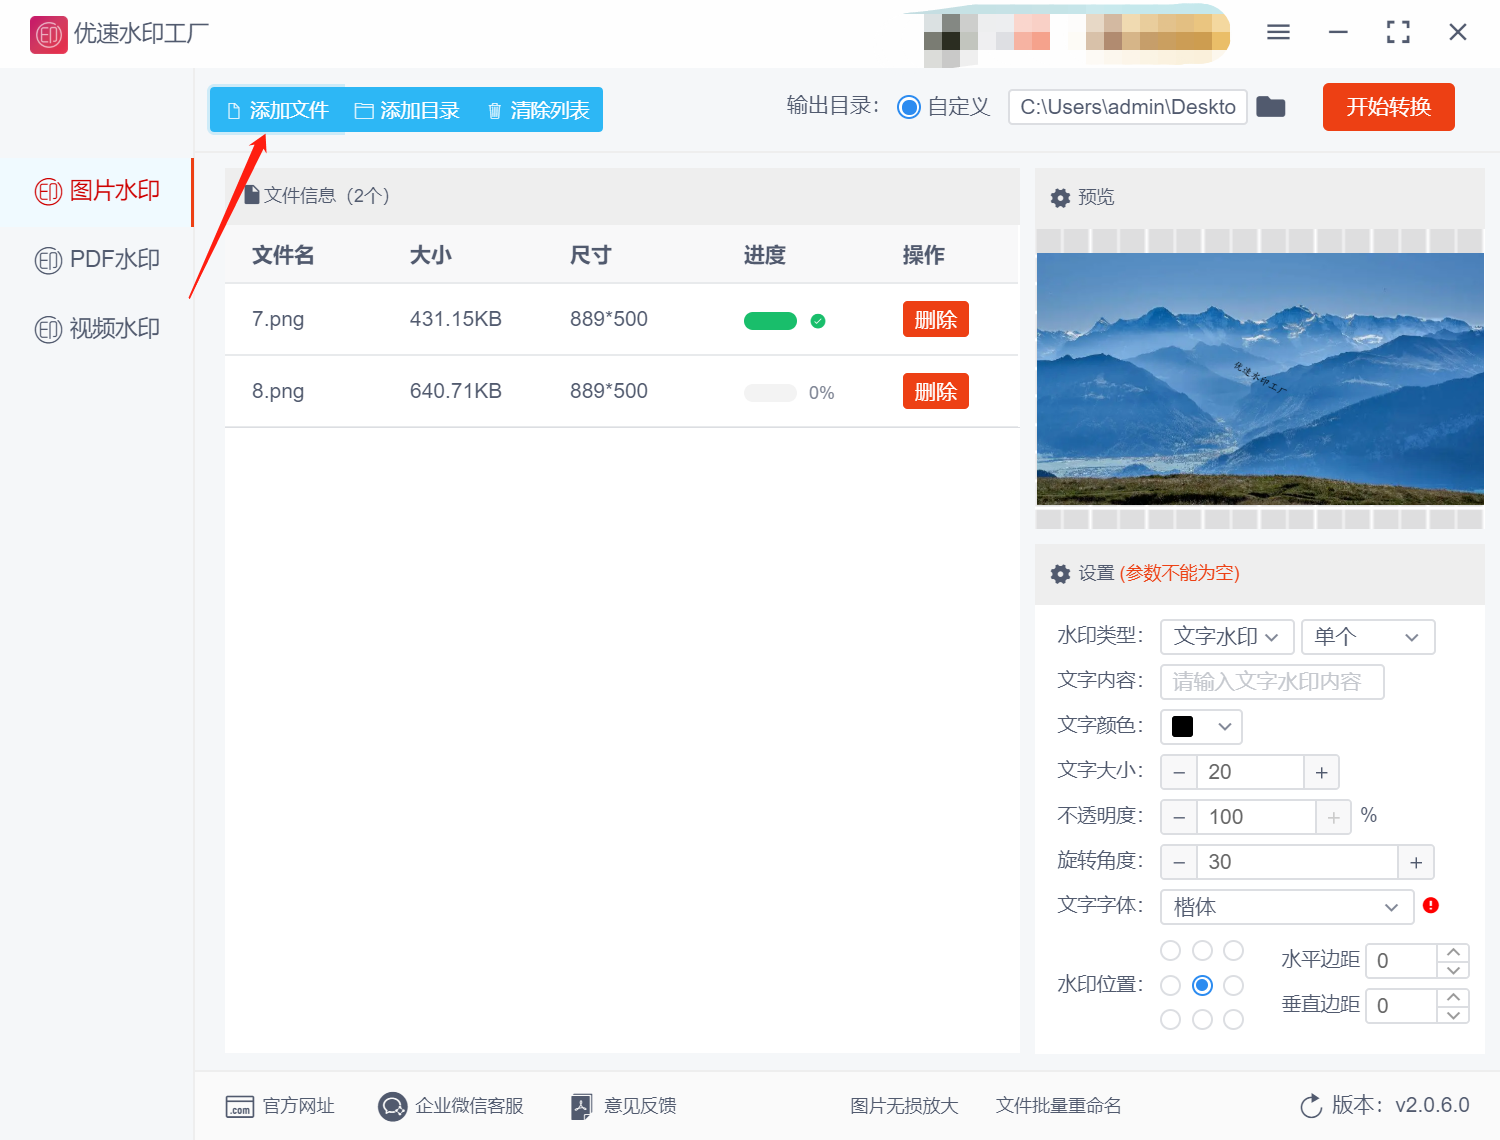Increase 水平边距 with the up arrow
Image resolution: width=1500 pixels, height=1140 pixels.
[1454, 952]
